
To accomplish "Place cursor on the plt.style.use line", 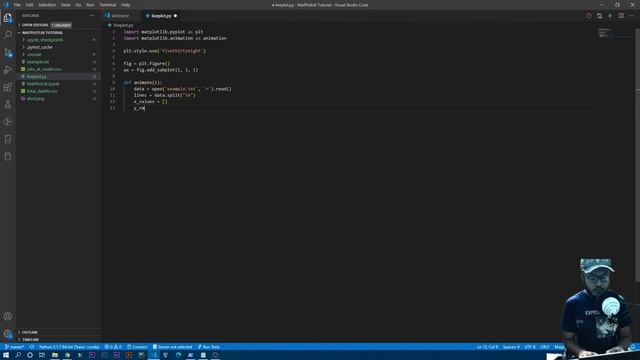I will point(165,51).
